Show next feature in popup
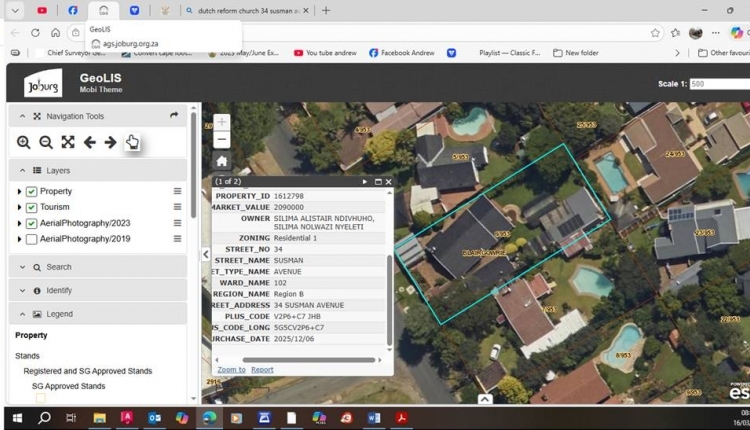This screenshot has width=750, height=430. pyautogui.click(x=365, y=182)
